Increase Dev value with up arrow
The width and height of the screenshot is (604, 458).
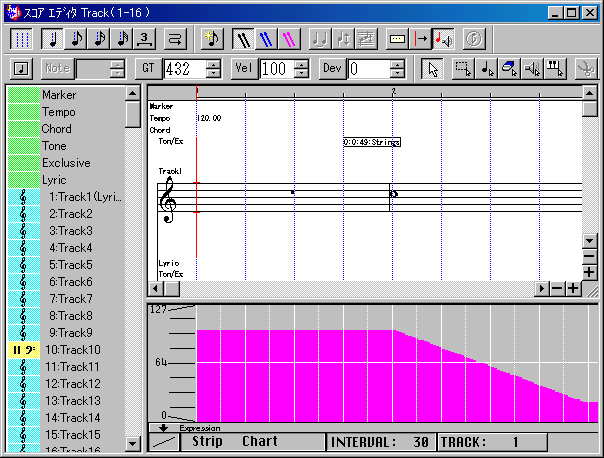tap(397, 64)
